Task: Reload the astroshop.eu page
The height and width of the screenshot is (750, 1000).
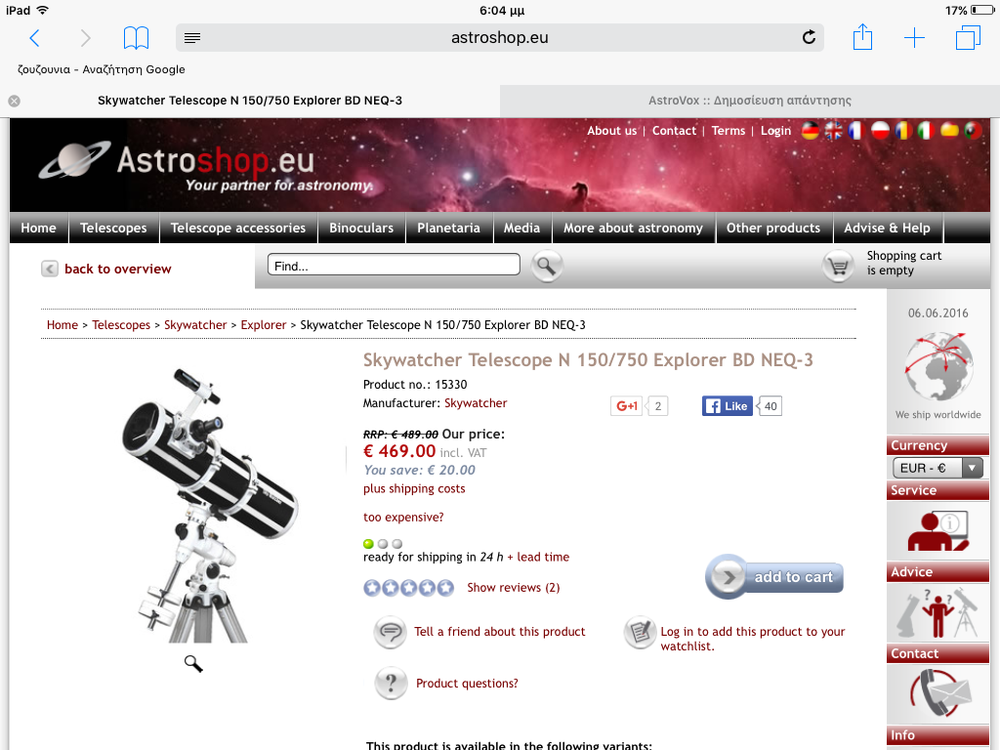Action: coord(809,37)
